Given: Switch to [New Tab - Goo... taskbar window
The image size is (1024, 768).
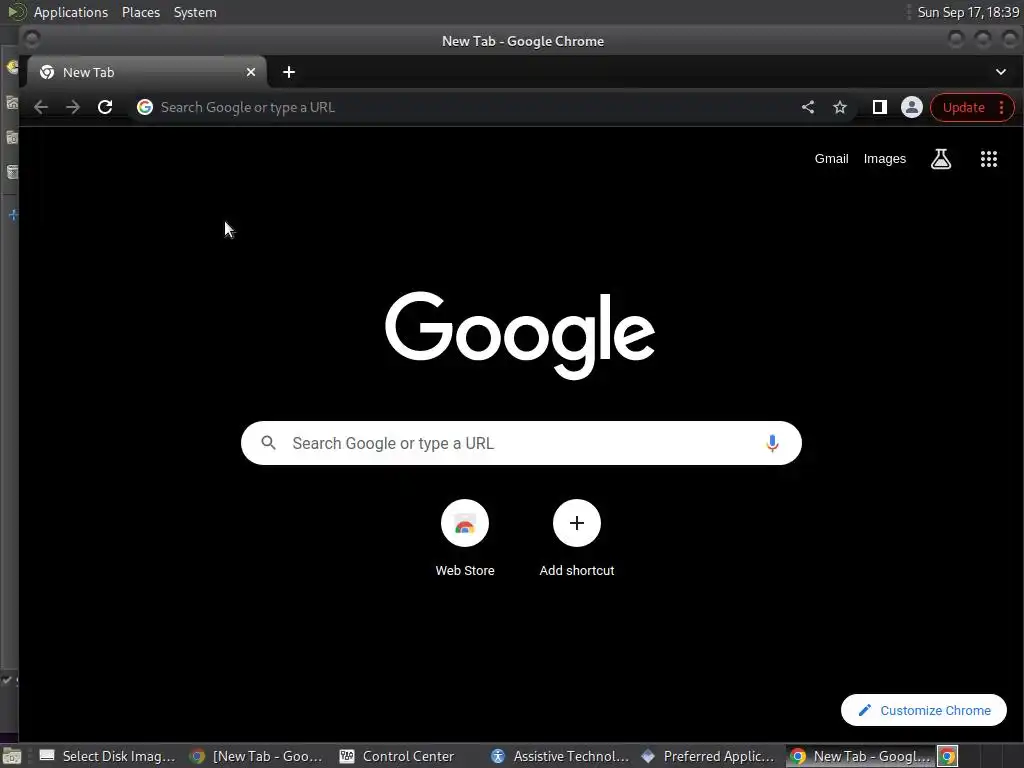Looking at the screenshot, I should pyautogui.click(x=256, y=756).
